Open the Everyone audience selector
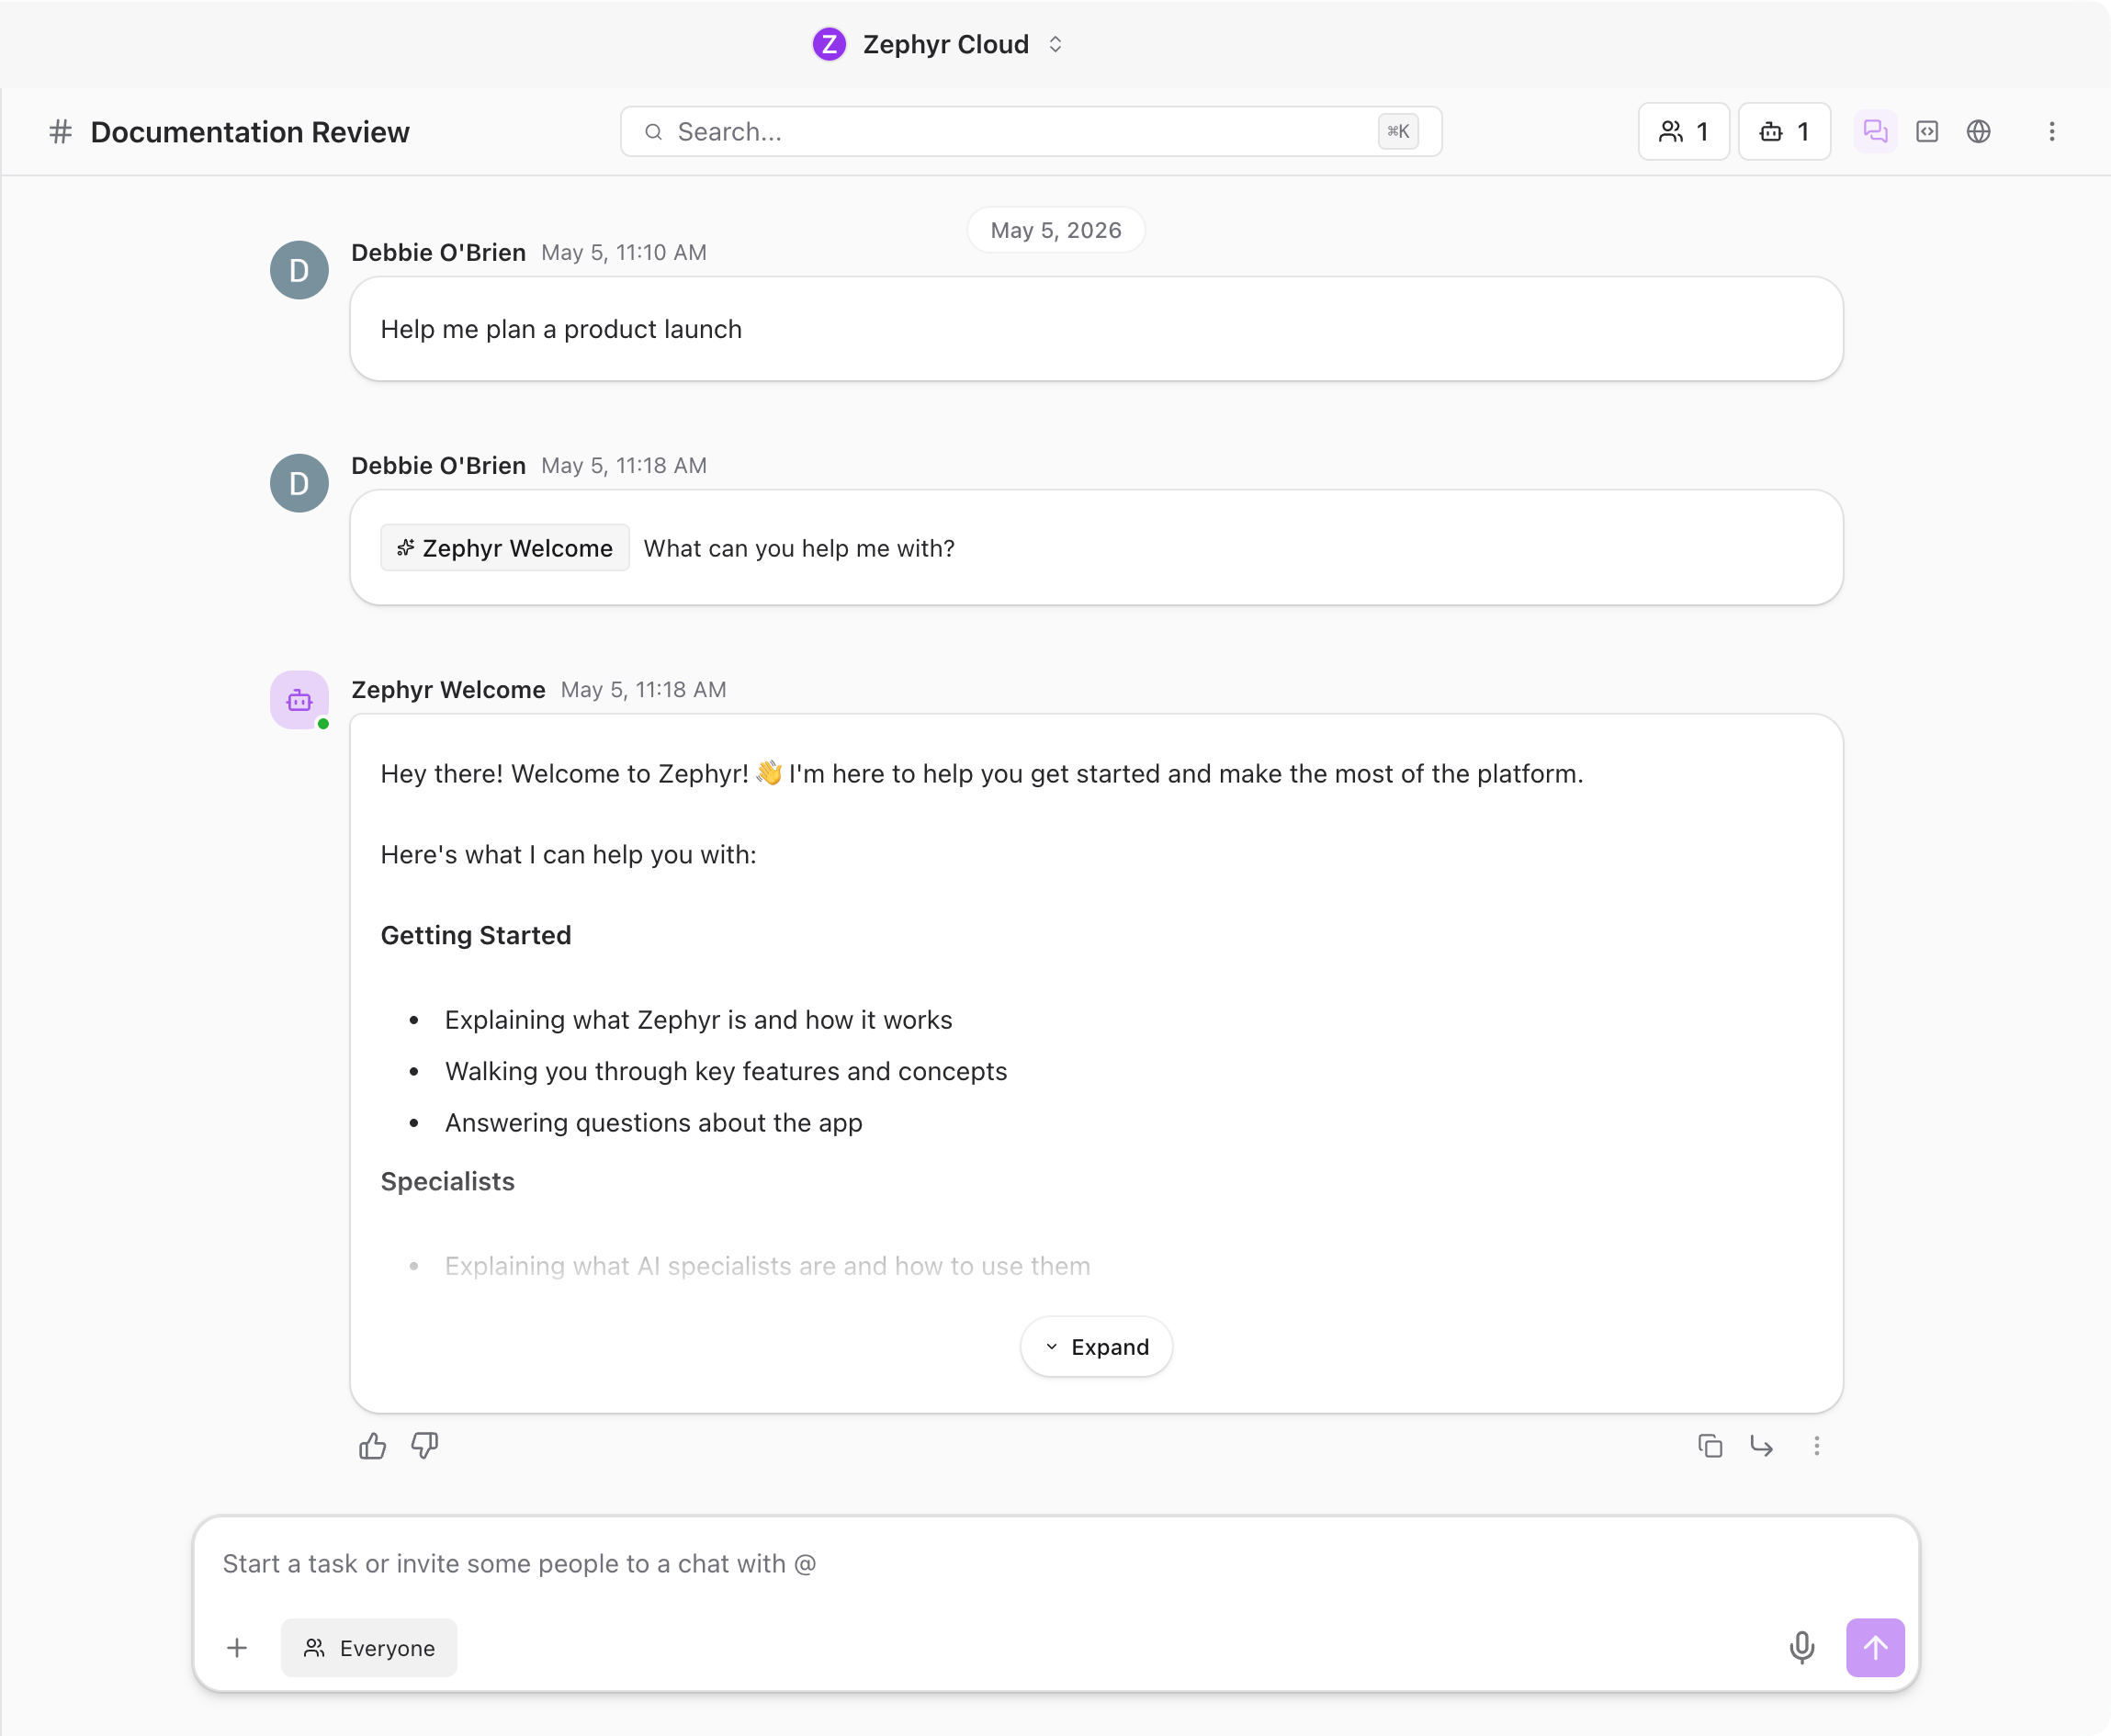Viewport: 2111px width, 1736px height. coord(369,1648)
